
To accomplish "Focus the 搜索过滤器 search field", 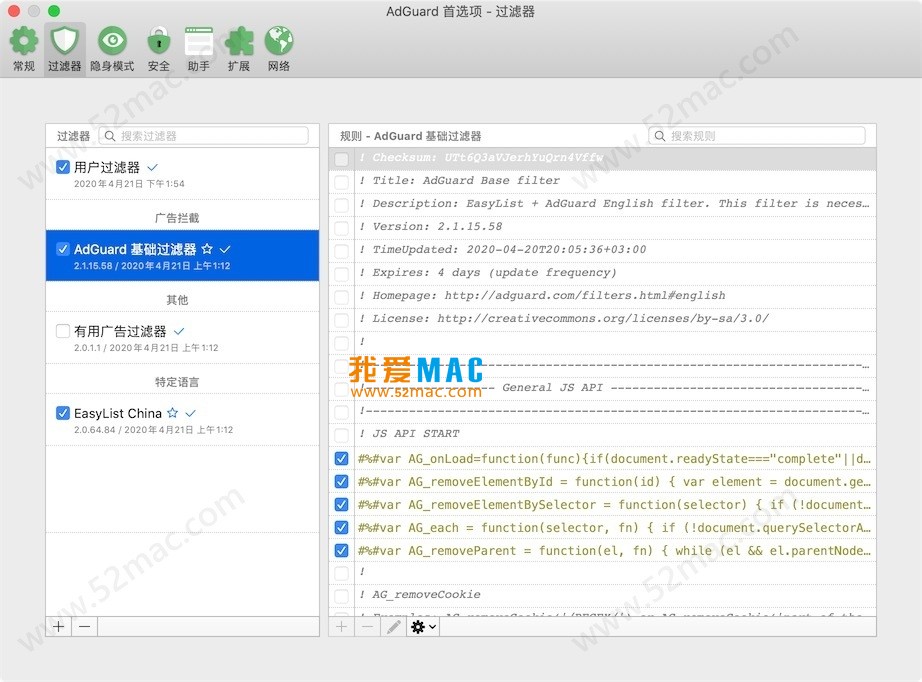I will 203,136.
